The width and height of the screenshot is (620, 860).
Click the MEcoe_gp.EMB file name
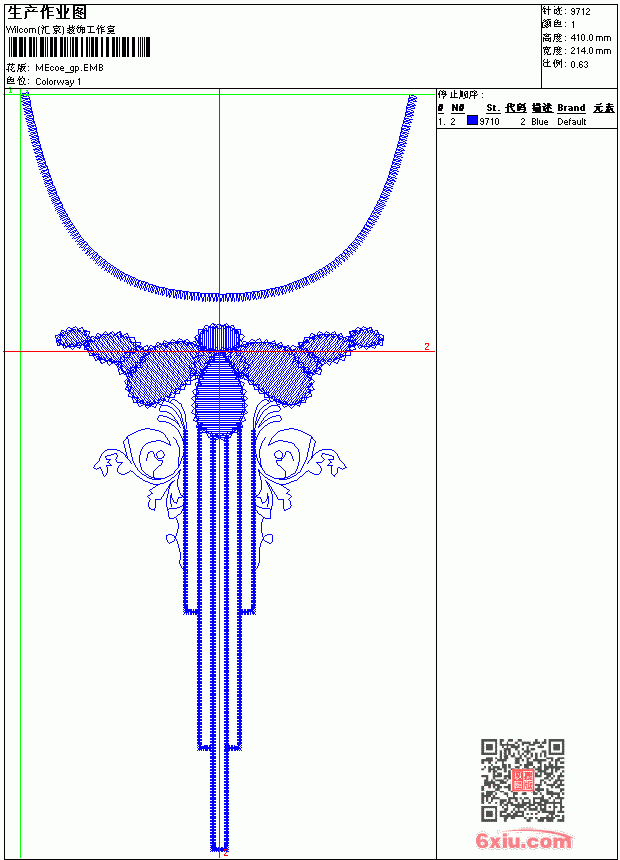pos(69,68)
